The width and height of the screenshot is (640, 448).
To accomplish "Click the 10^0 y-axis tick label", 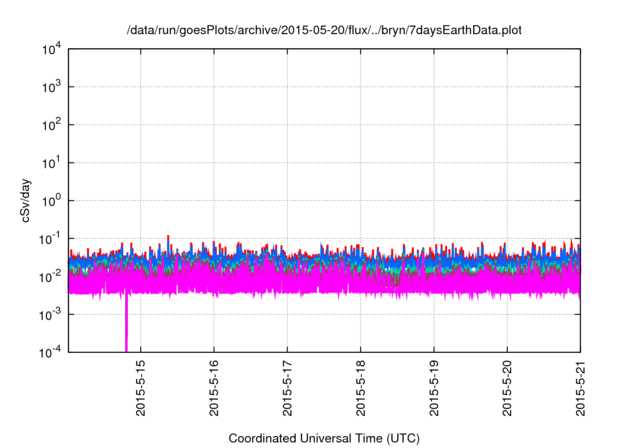I will 51,201.
